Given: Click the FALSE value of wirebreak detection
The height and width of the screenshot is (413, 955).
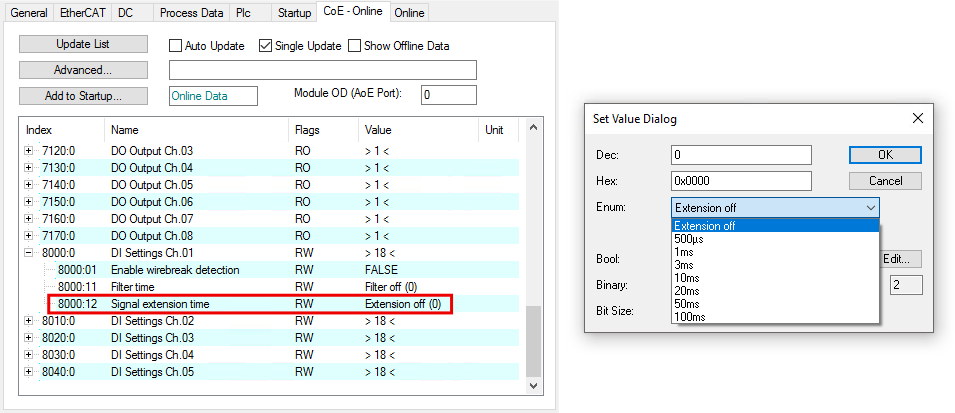Looking at the screenshot, I should point(381,270).
